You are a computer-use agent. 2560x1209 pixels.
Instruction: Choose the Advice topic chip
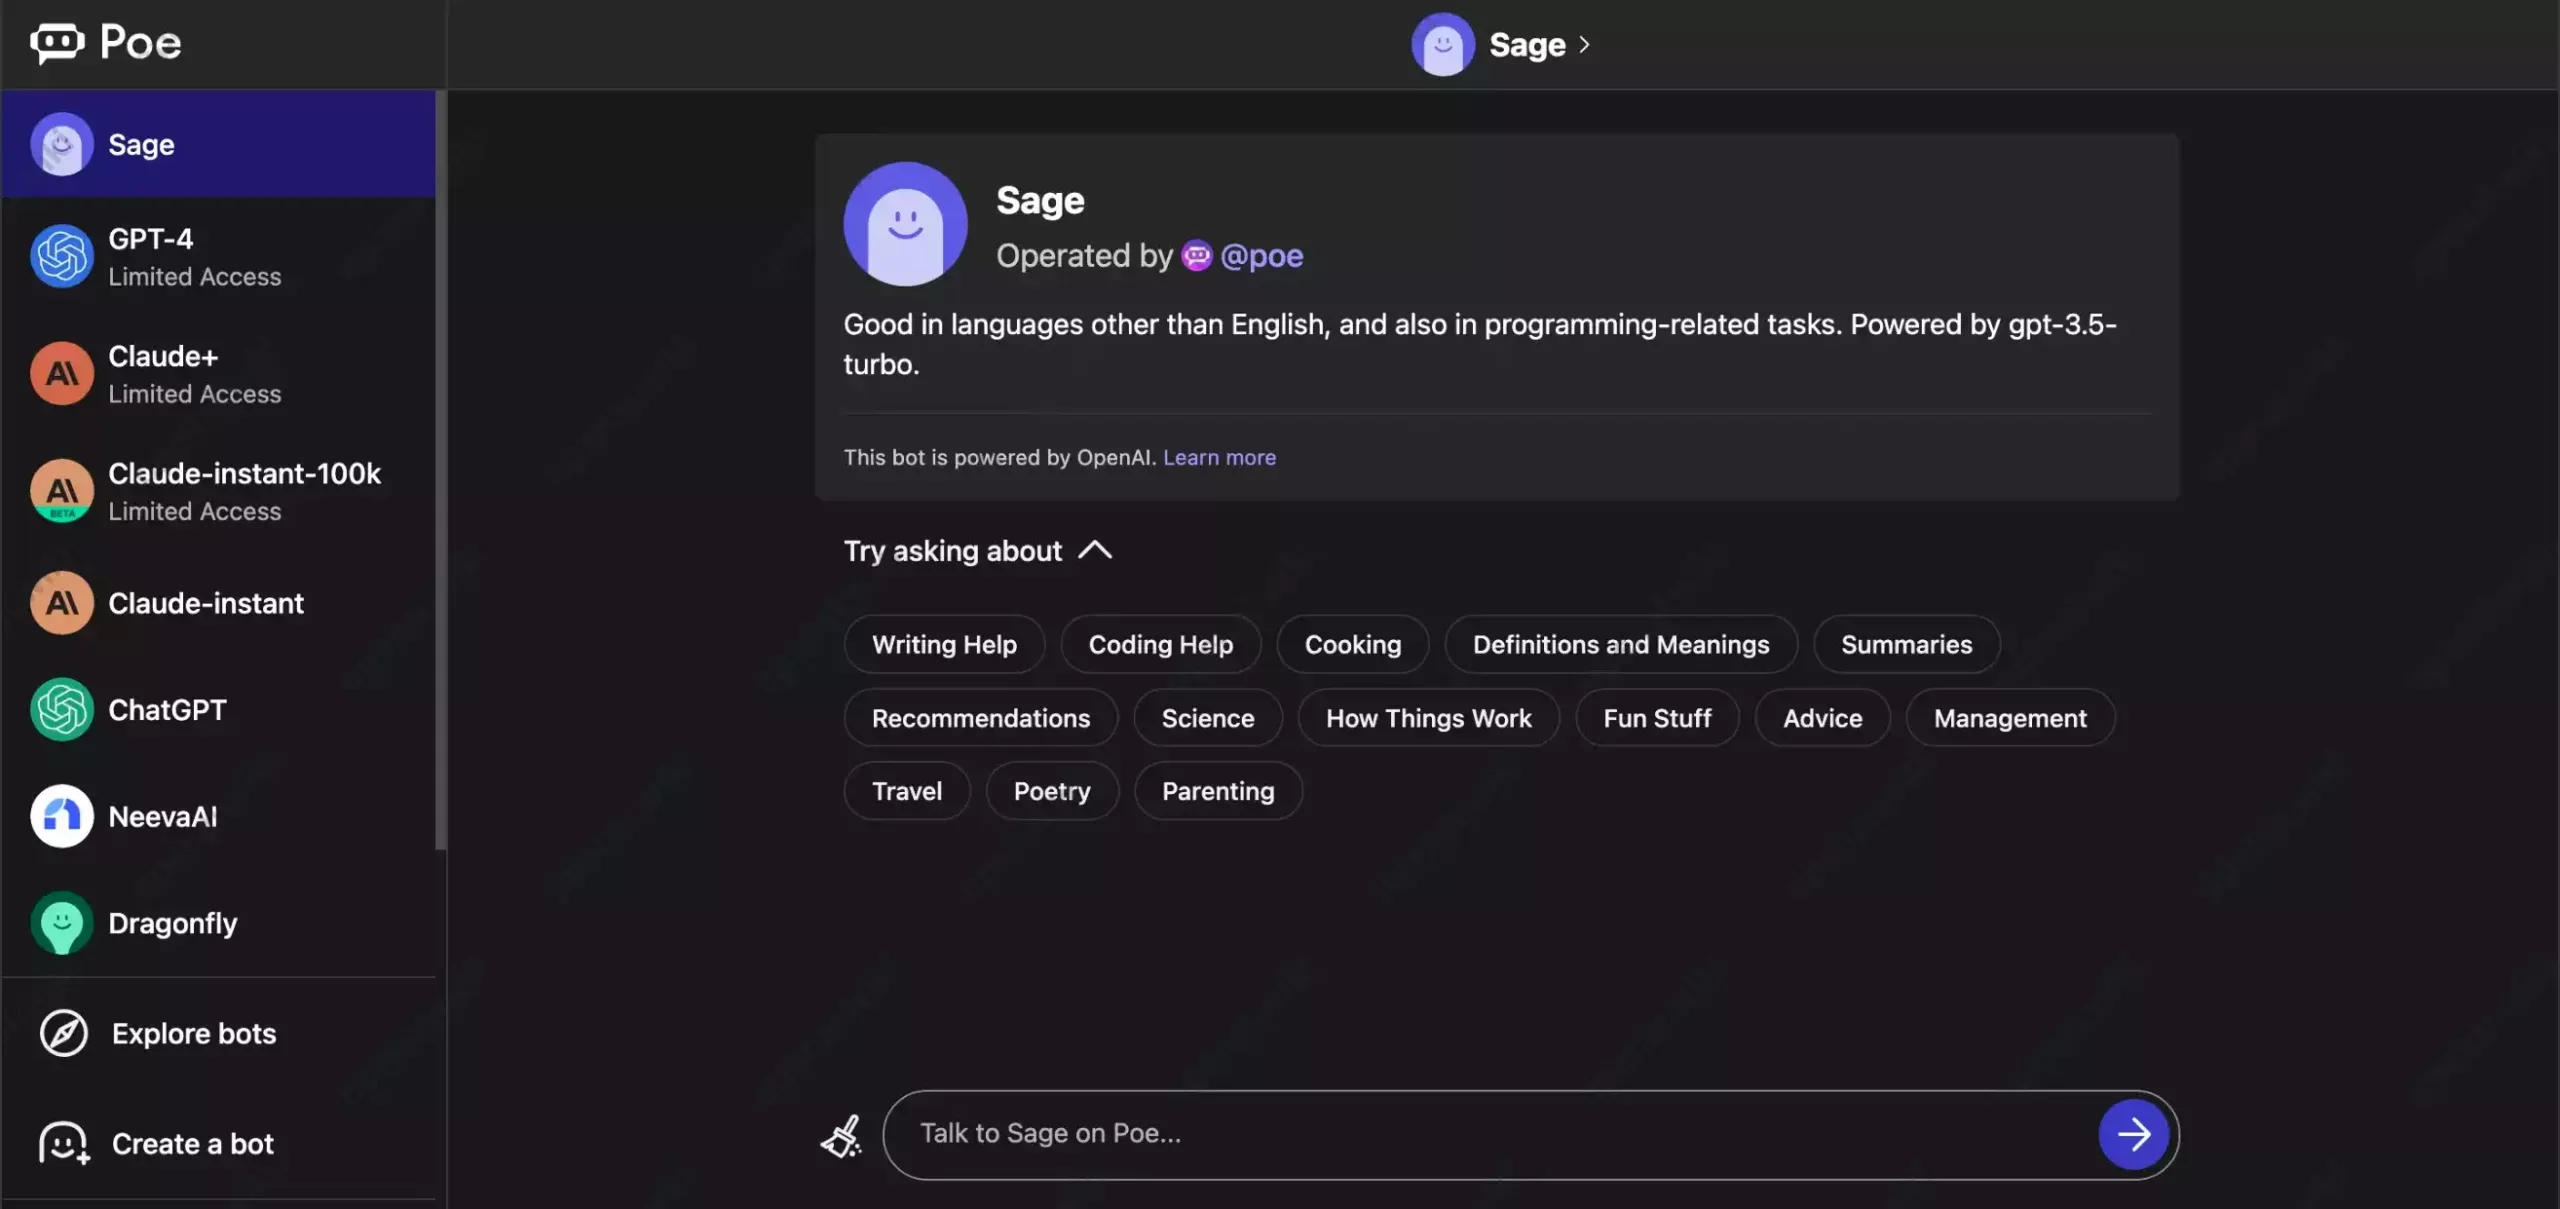click(1822, 718)
